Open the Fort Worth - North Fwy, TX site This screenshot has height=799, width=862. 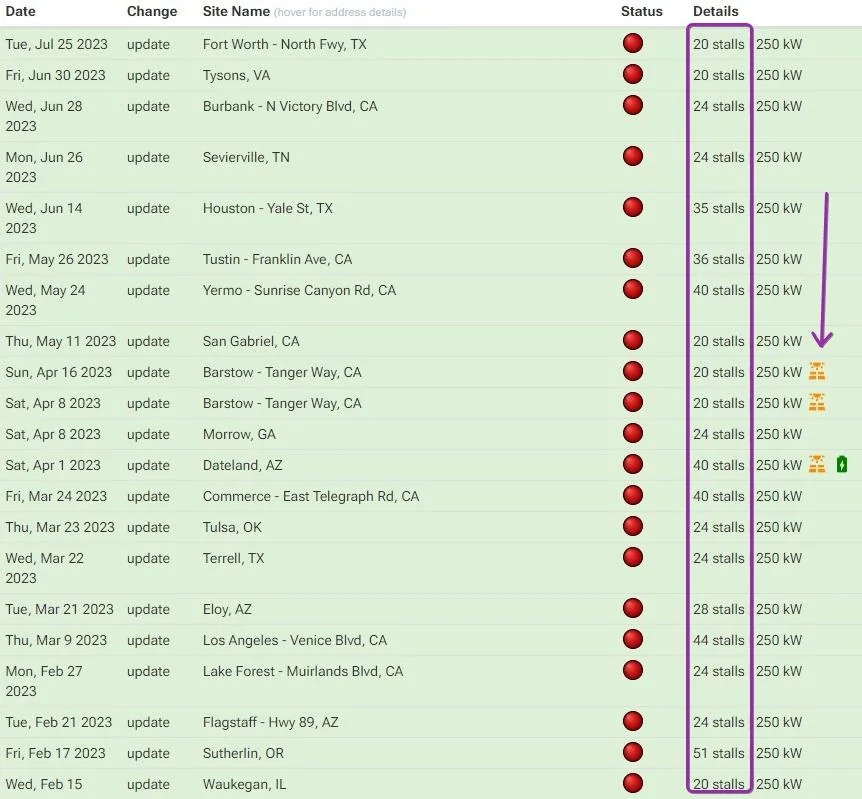click(284, 44)
